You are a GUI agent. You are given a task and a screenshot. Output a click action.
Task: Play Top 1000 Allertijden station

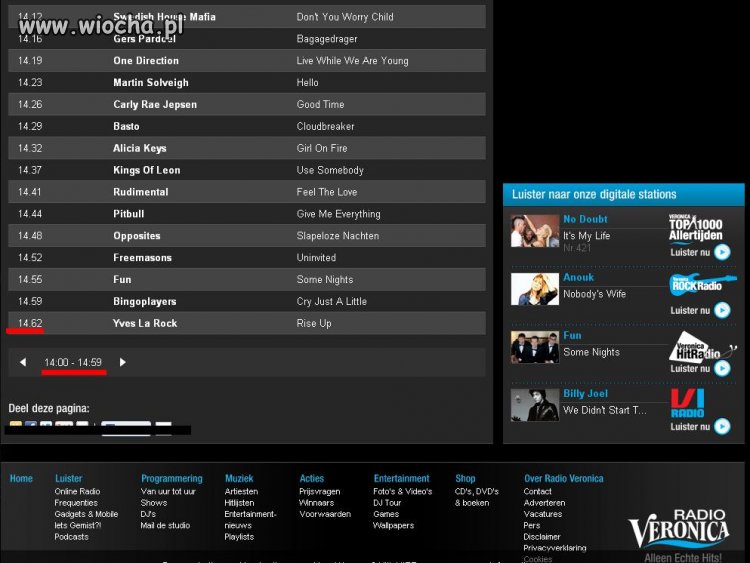pos(722,252)
